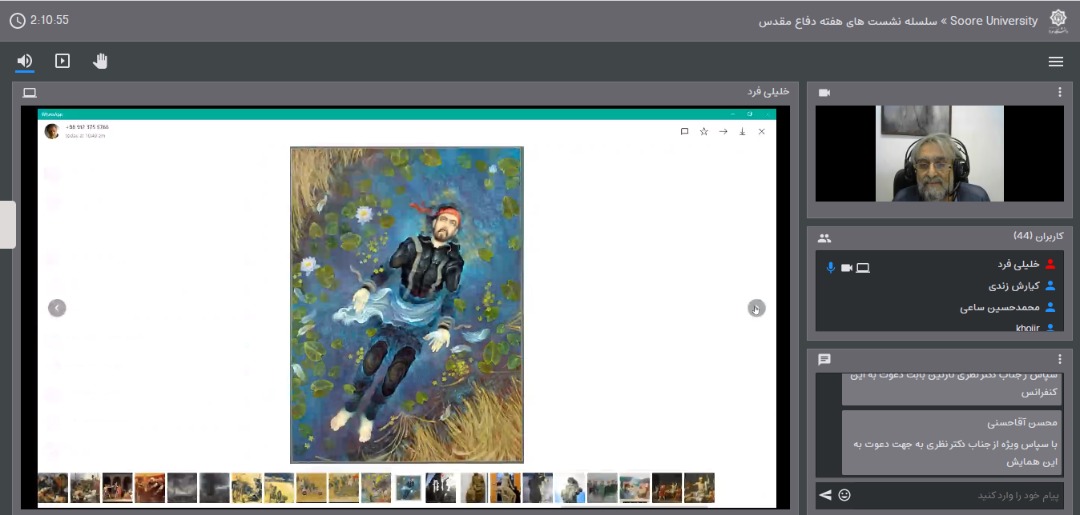1080x515 pixels.
Task: Close the WhatsApp image viewer
Action: (762, 132)
